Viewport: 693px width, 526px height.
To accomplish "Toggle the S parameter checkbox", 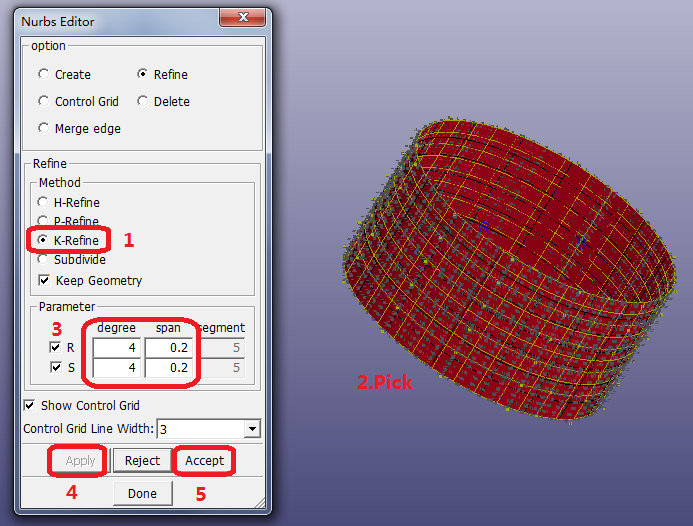I will [x=57, y=368].
